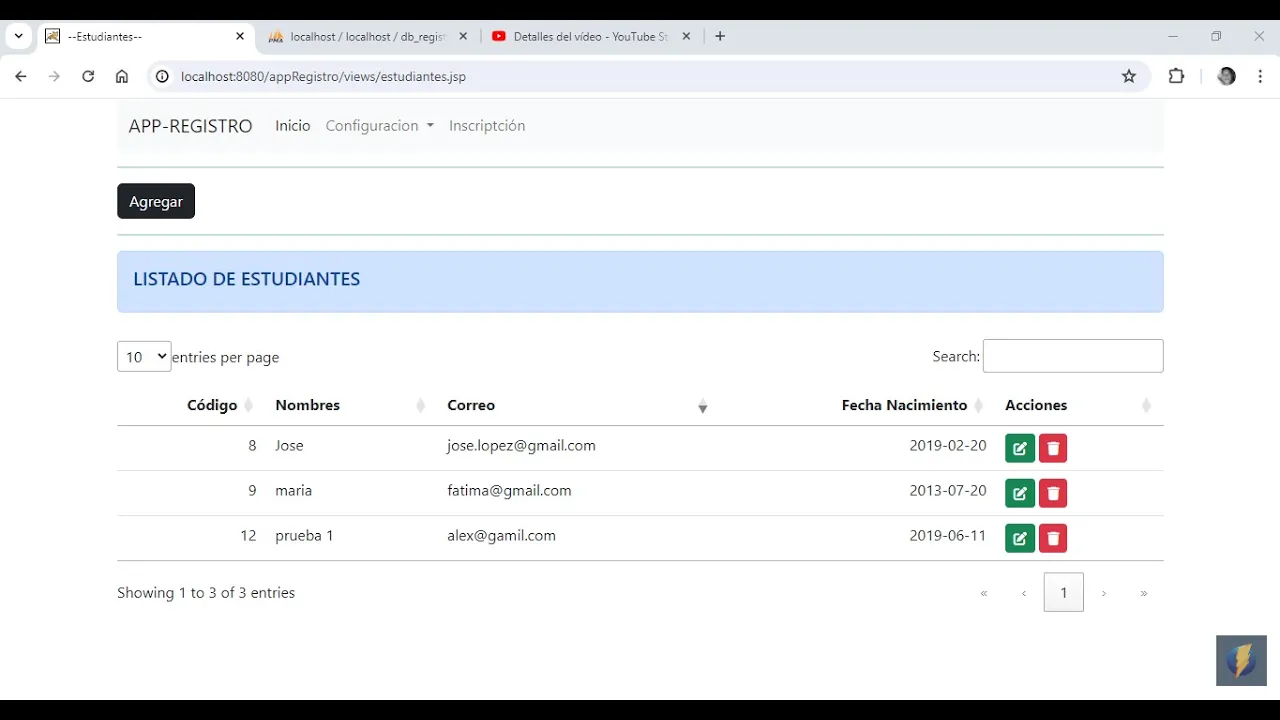Open Inscriptción navigation link
This screenshot has width=1280, height=720.
[487, 126]
